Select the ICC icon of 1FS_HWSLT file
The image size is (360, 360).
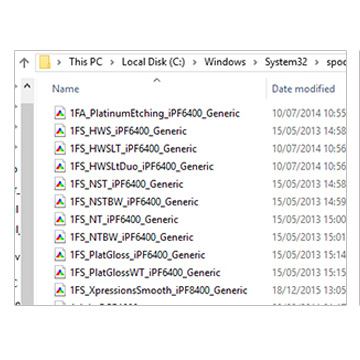pyautogui.click(x=60, y=149)
